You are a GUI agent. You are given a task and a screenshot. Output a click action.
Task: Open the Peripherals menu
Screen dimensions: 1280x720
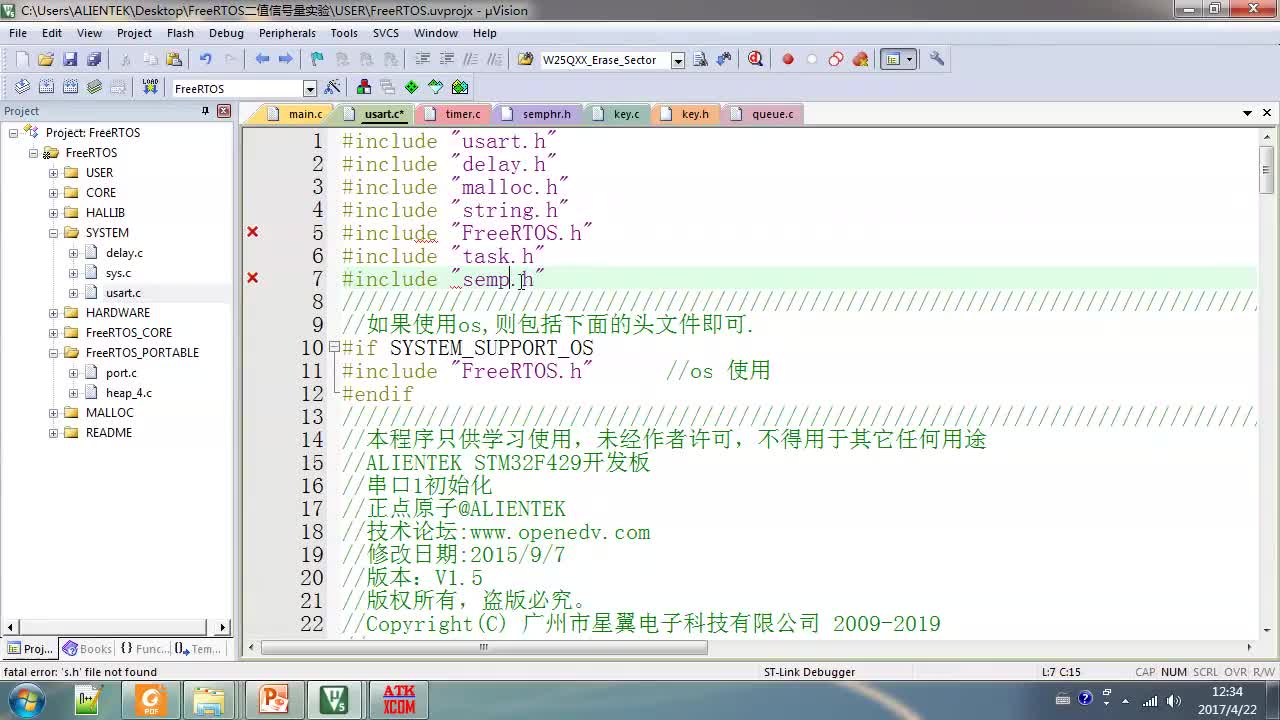click(x=287, y=33)
